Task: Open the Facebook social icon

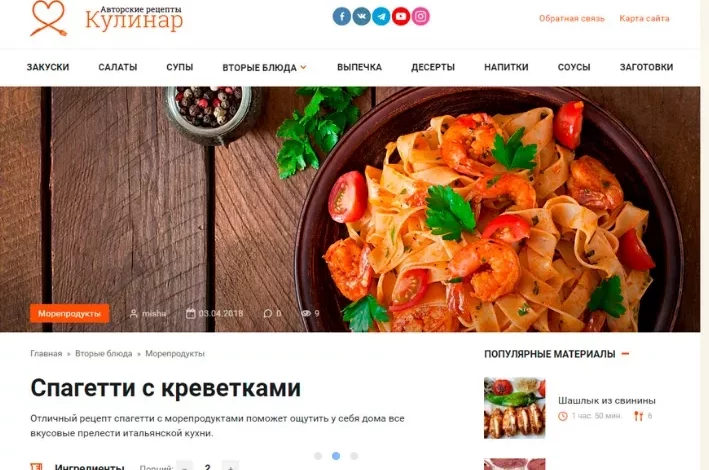Action: 342,17
